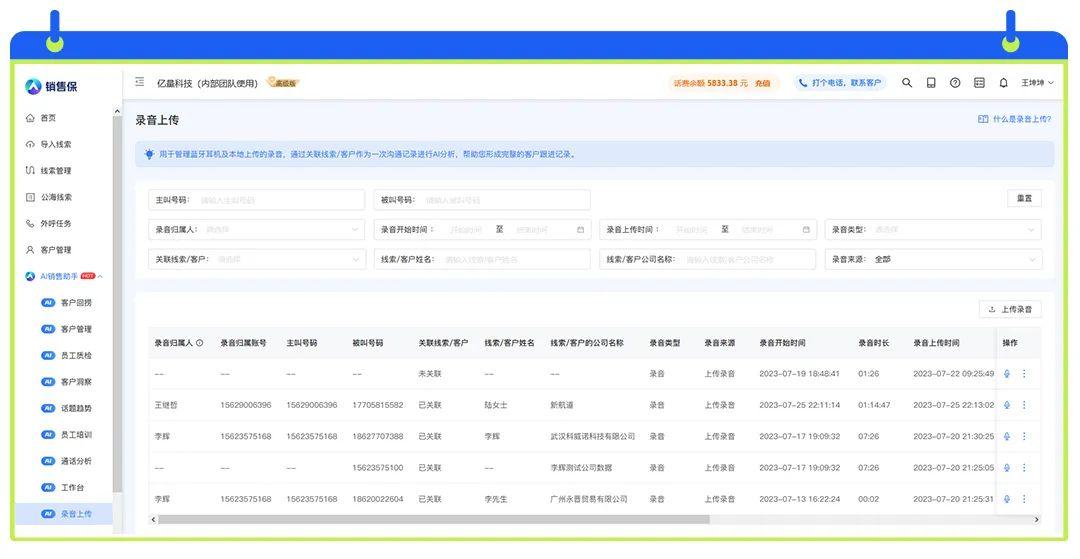This screenshot has width=1080, height=559.
Task: Click microphone icon in 武汉科威诺 row
Action: click(1007, 436)
